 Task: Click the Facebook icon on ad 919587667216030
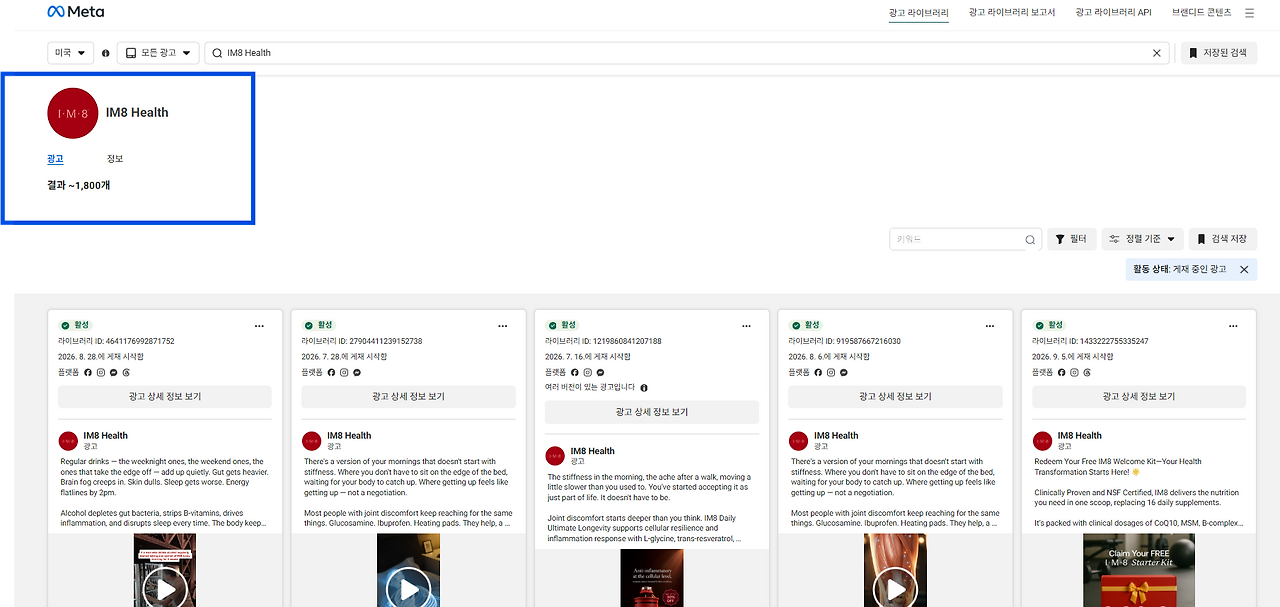818,372
